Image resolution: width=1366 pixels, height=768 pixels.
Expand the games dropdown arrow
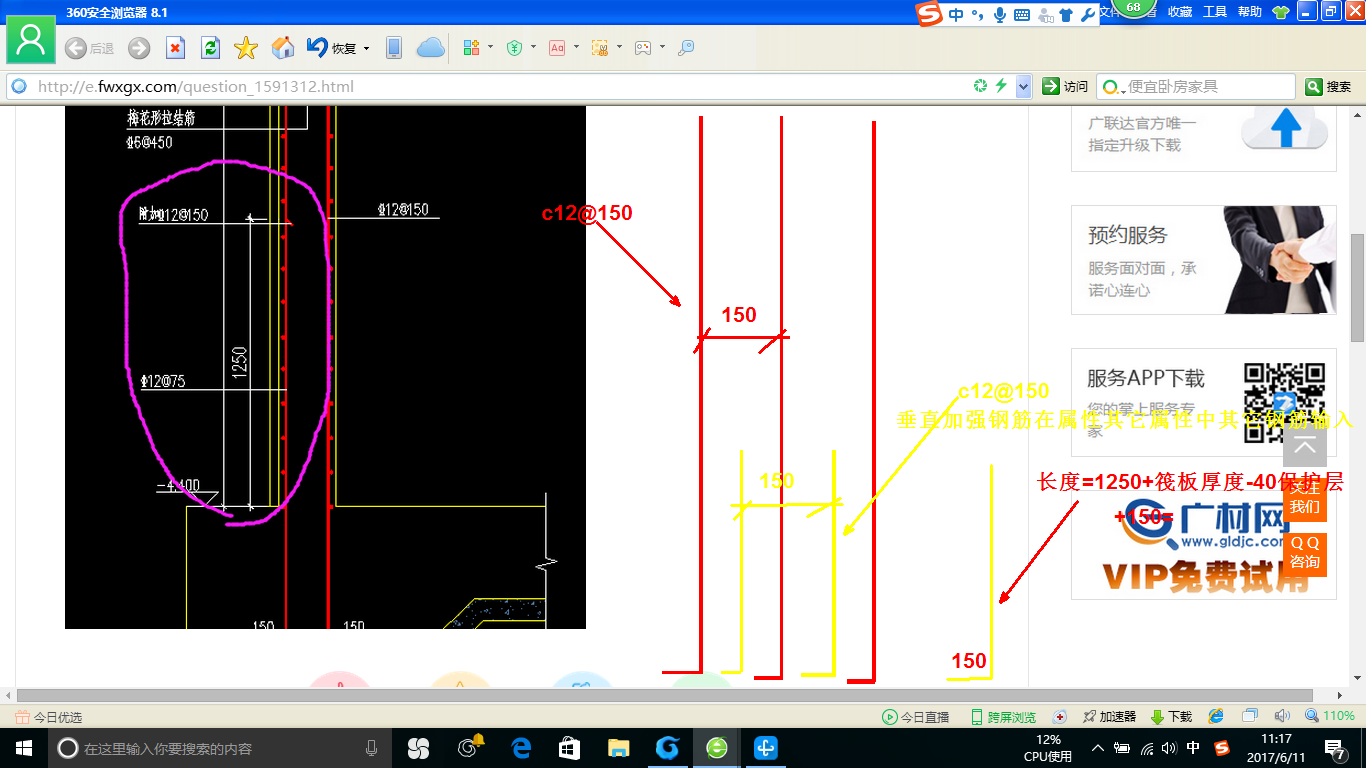coord(662,47)
